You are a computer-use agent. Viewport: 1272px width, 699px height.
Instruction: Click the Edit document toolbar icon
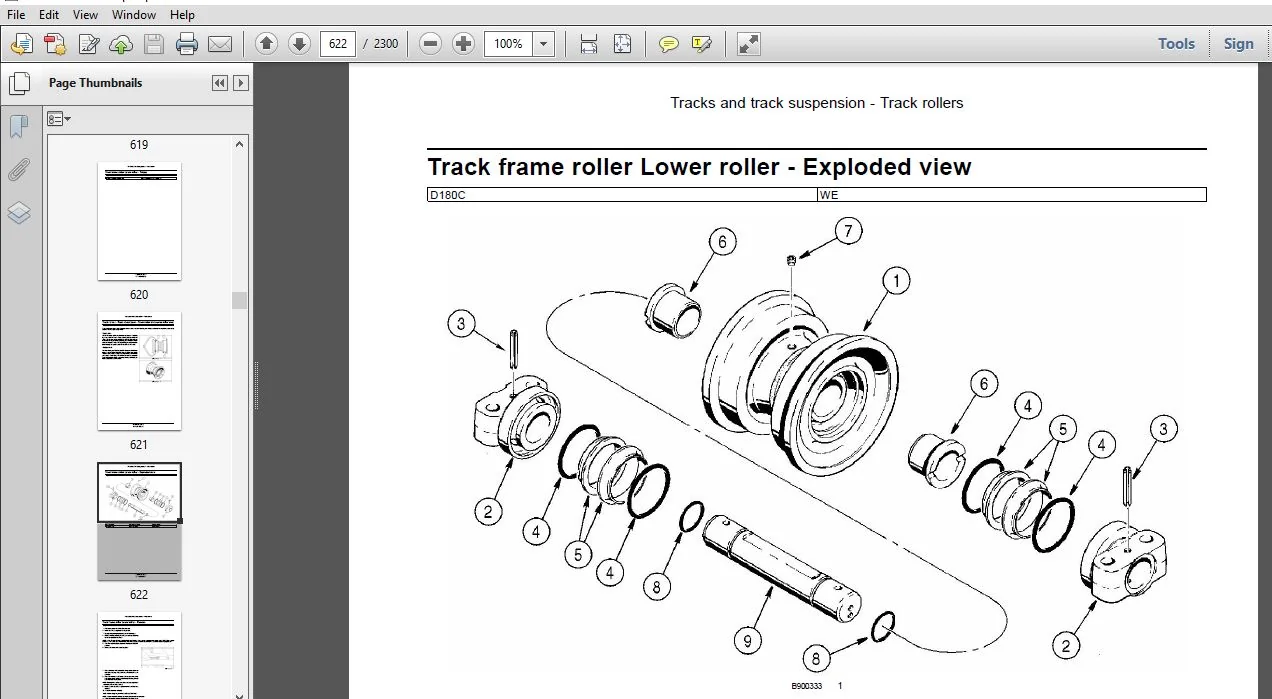(88, 44)
